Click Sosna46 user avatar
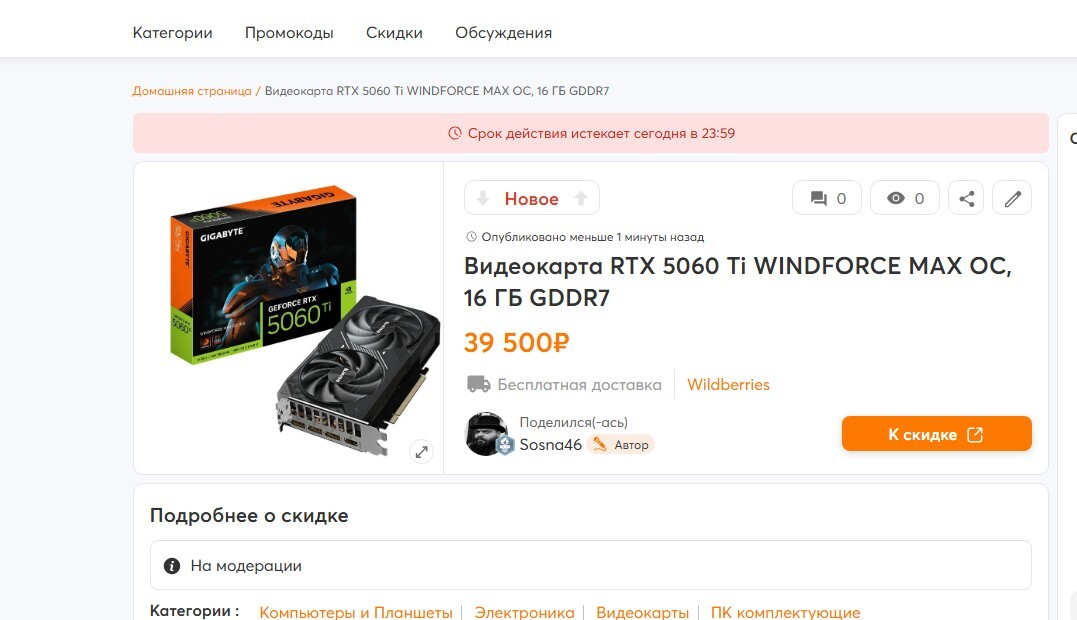 487,434
